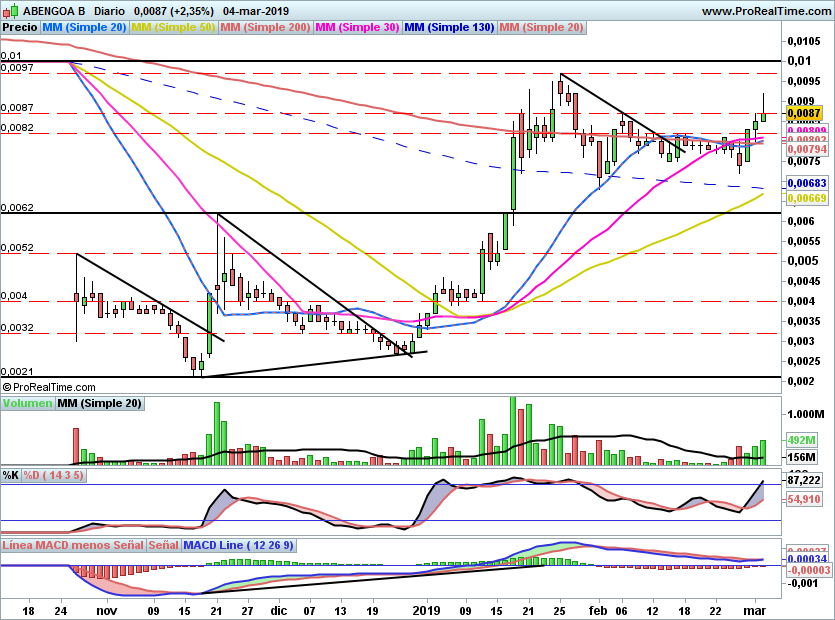Select the Precio label tab

pos(20,27)
